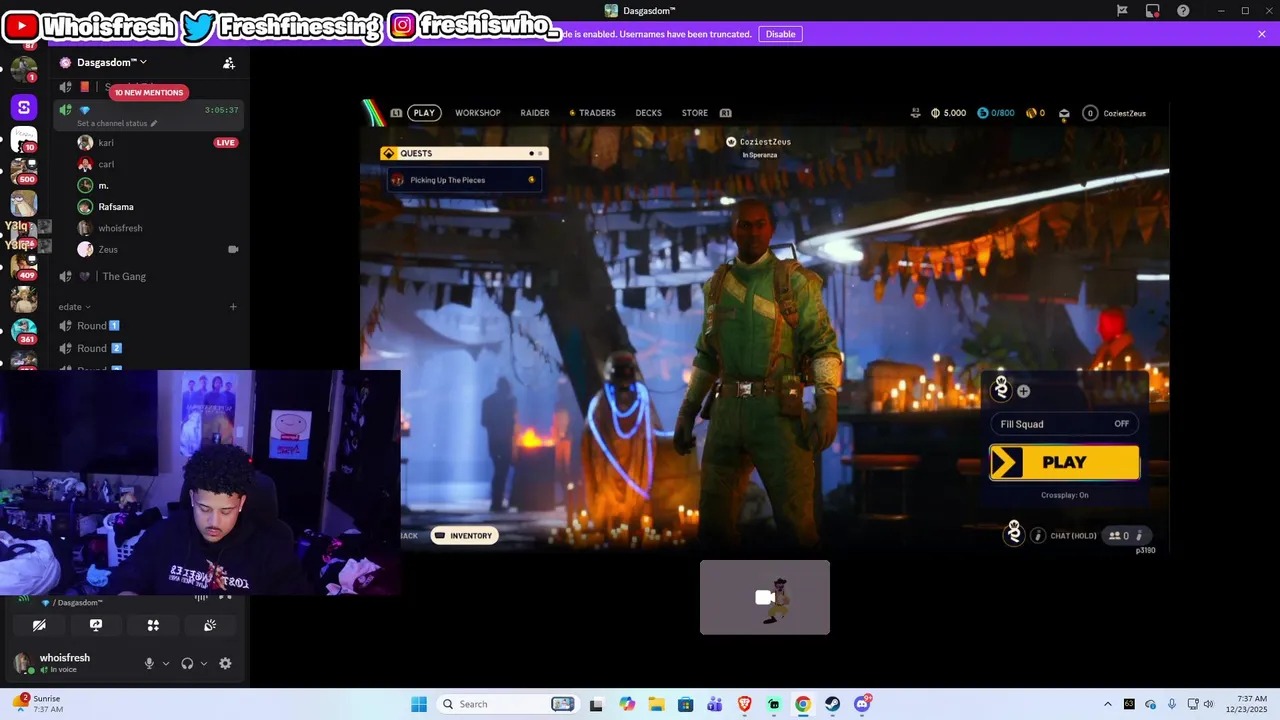Dismiss the streamer mode banner
Image resolution: width=1280 pixels, height=720 pixels.
tap(1262, 34)
